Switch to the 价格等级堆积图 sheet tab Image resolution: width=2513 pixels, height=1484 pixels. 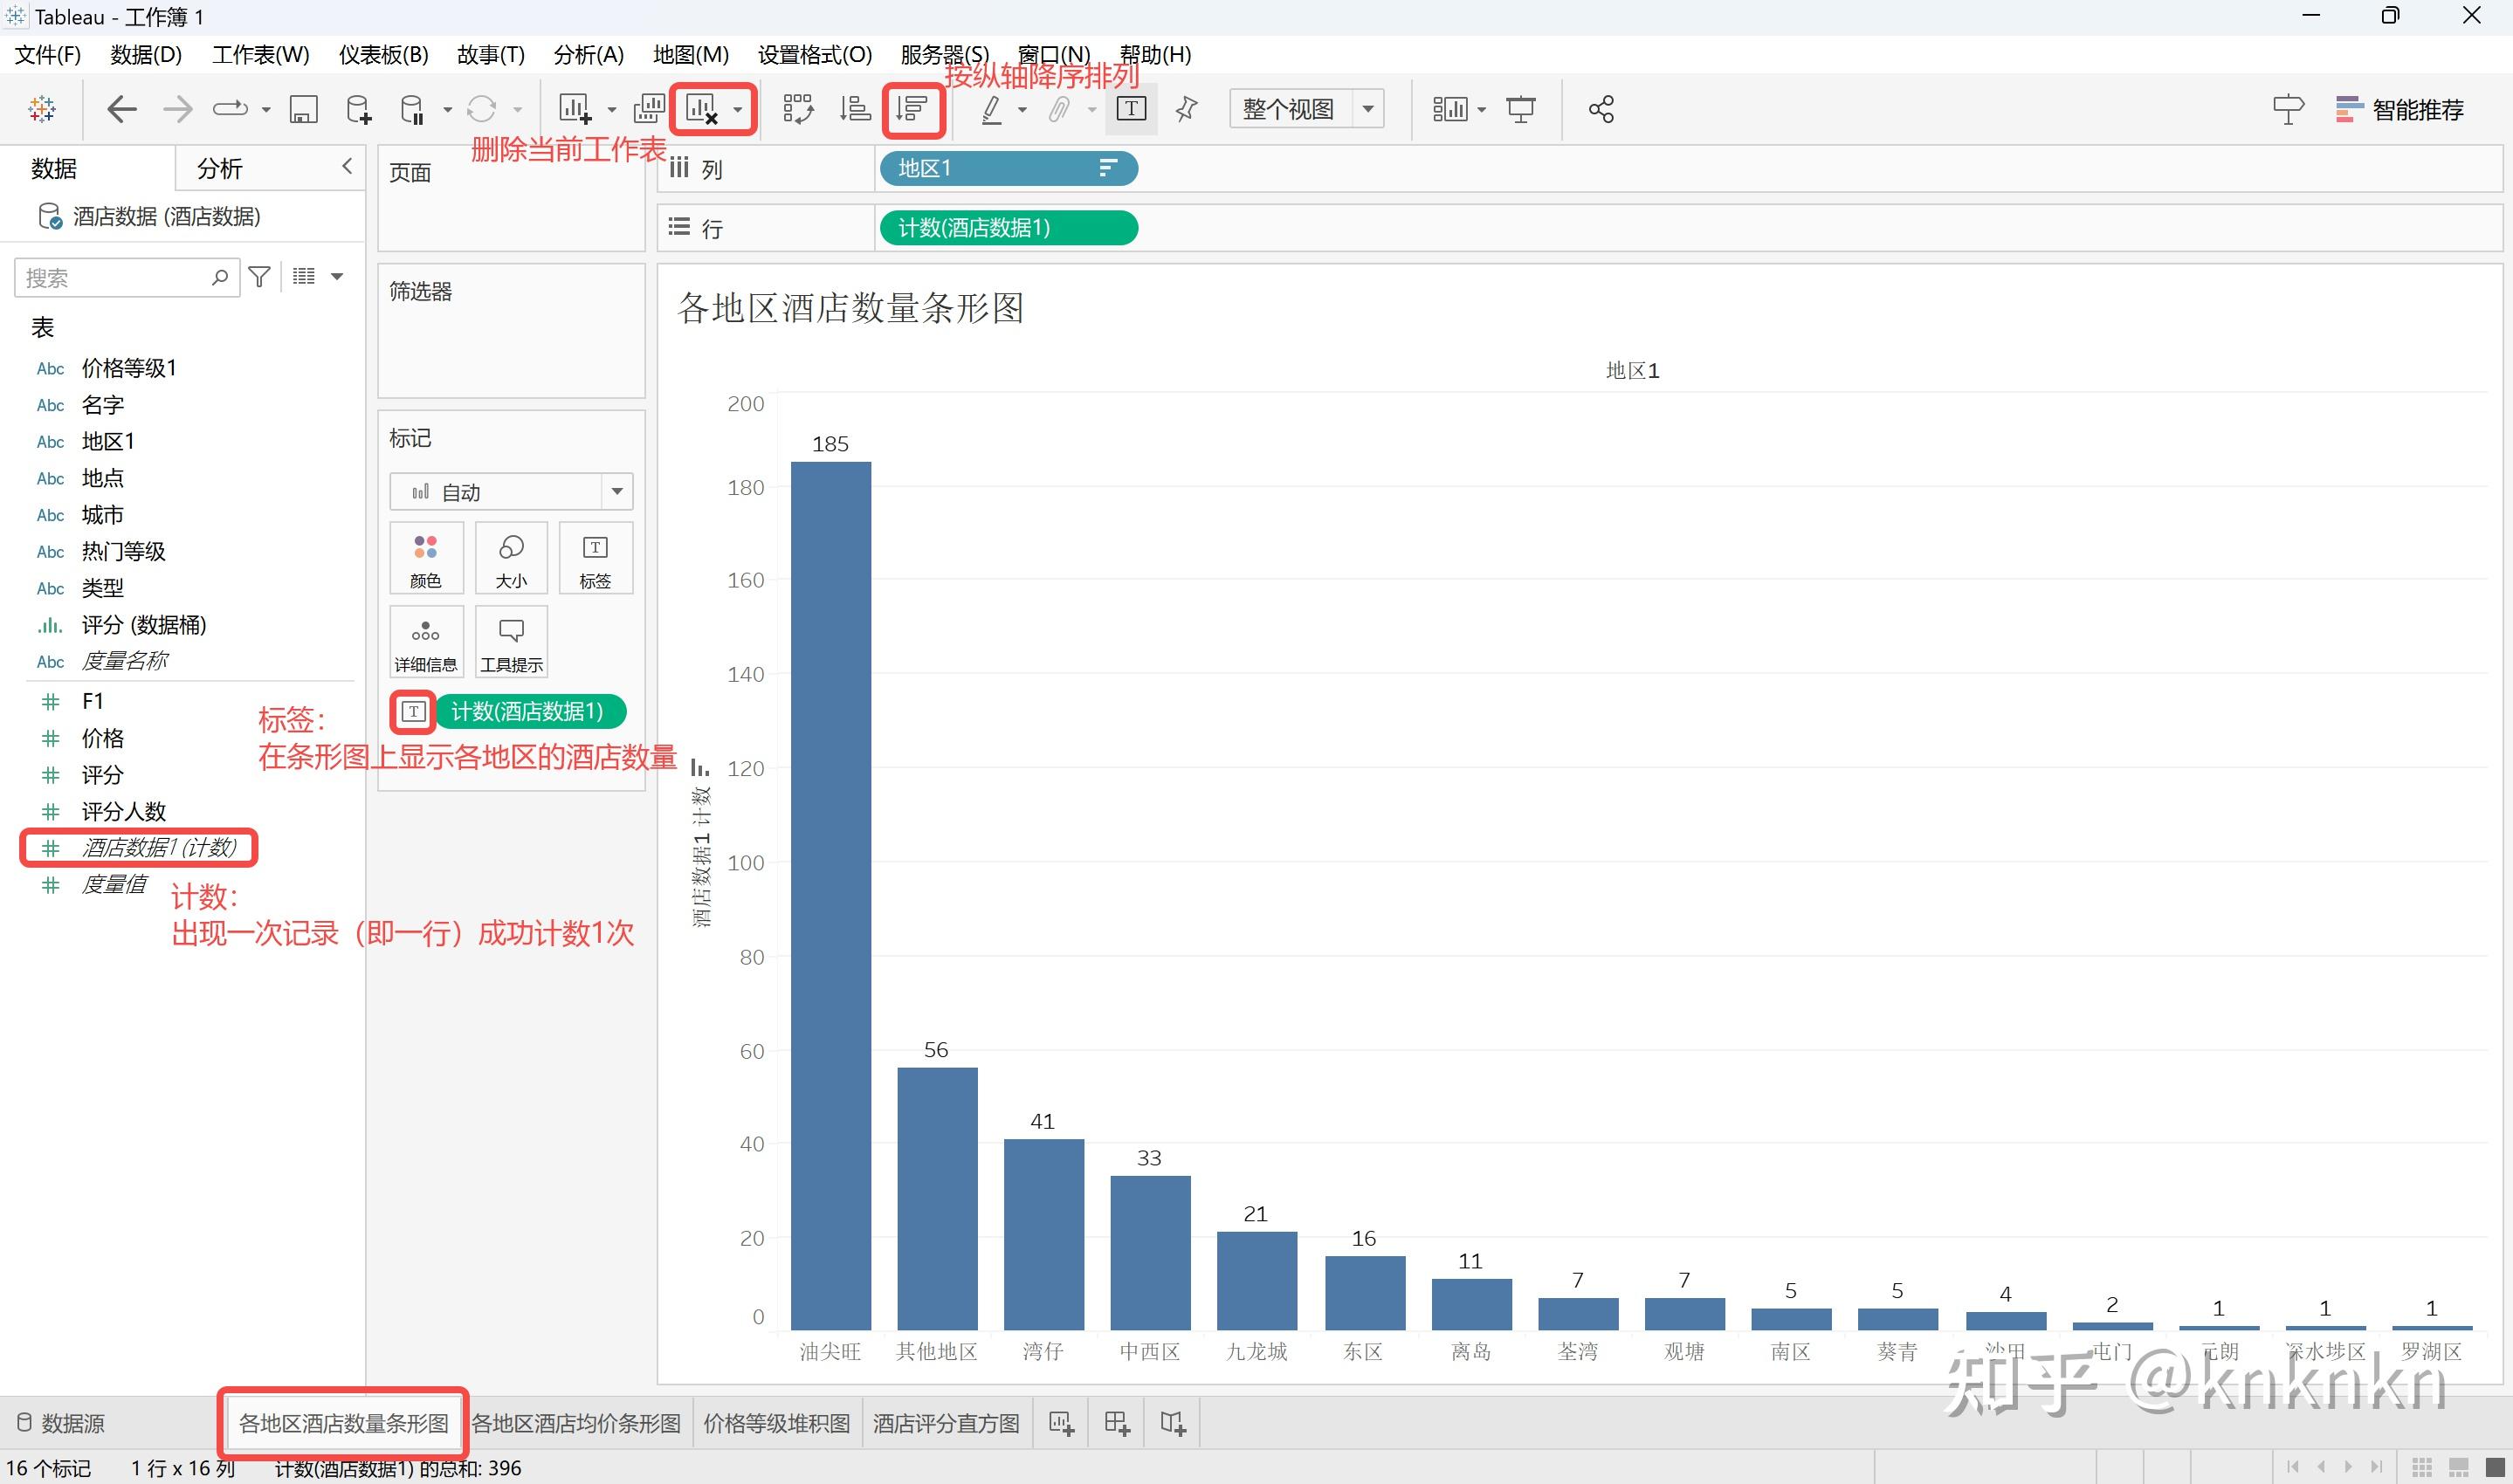pyautogui.click(x=776, y=1423)
